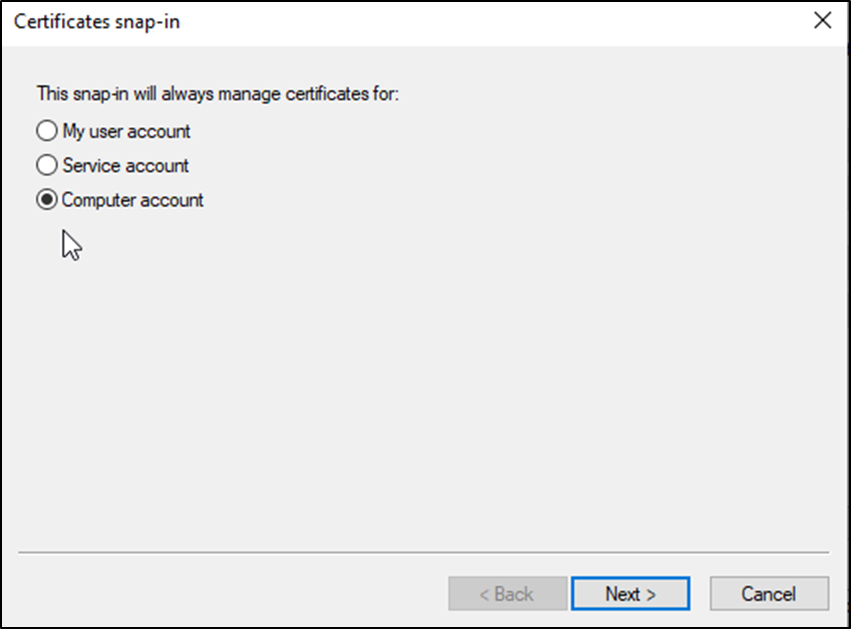Viewport: 851px width, 629px height.
Task: Click the 'My user account' text label
Action: pos(126,131)
